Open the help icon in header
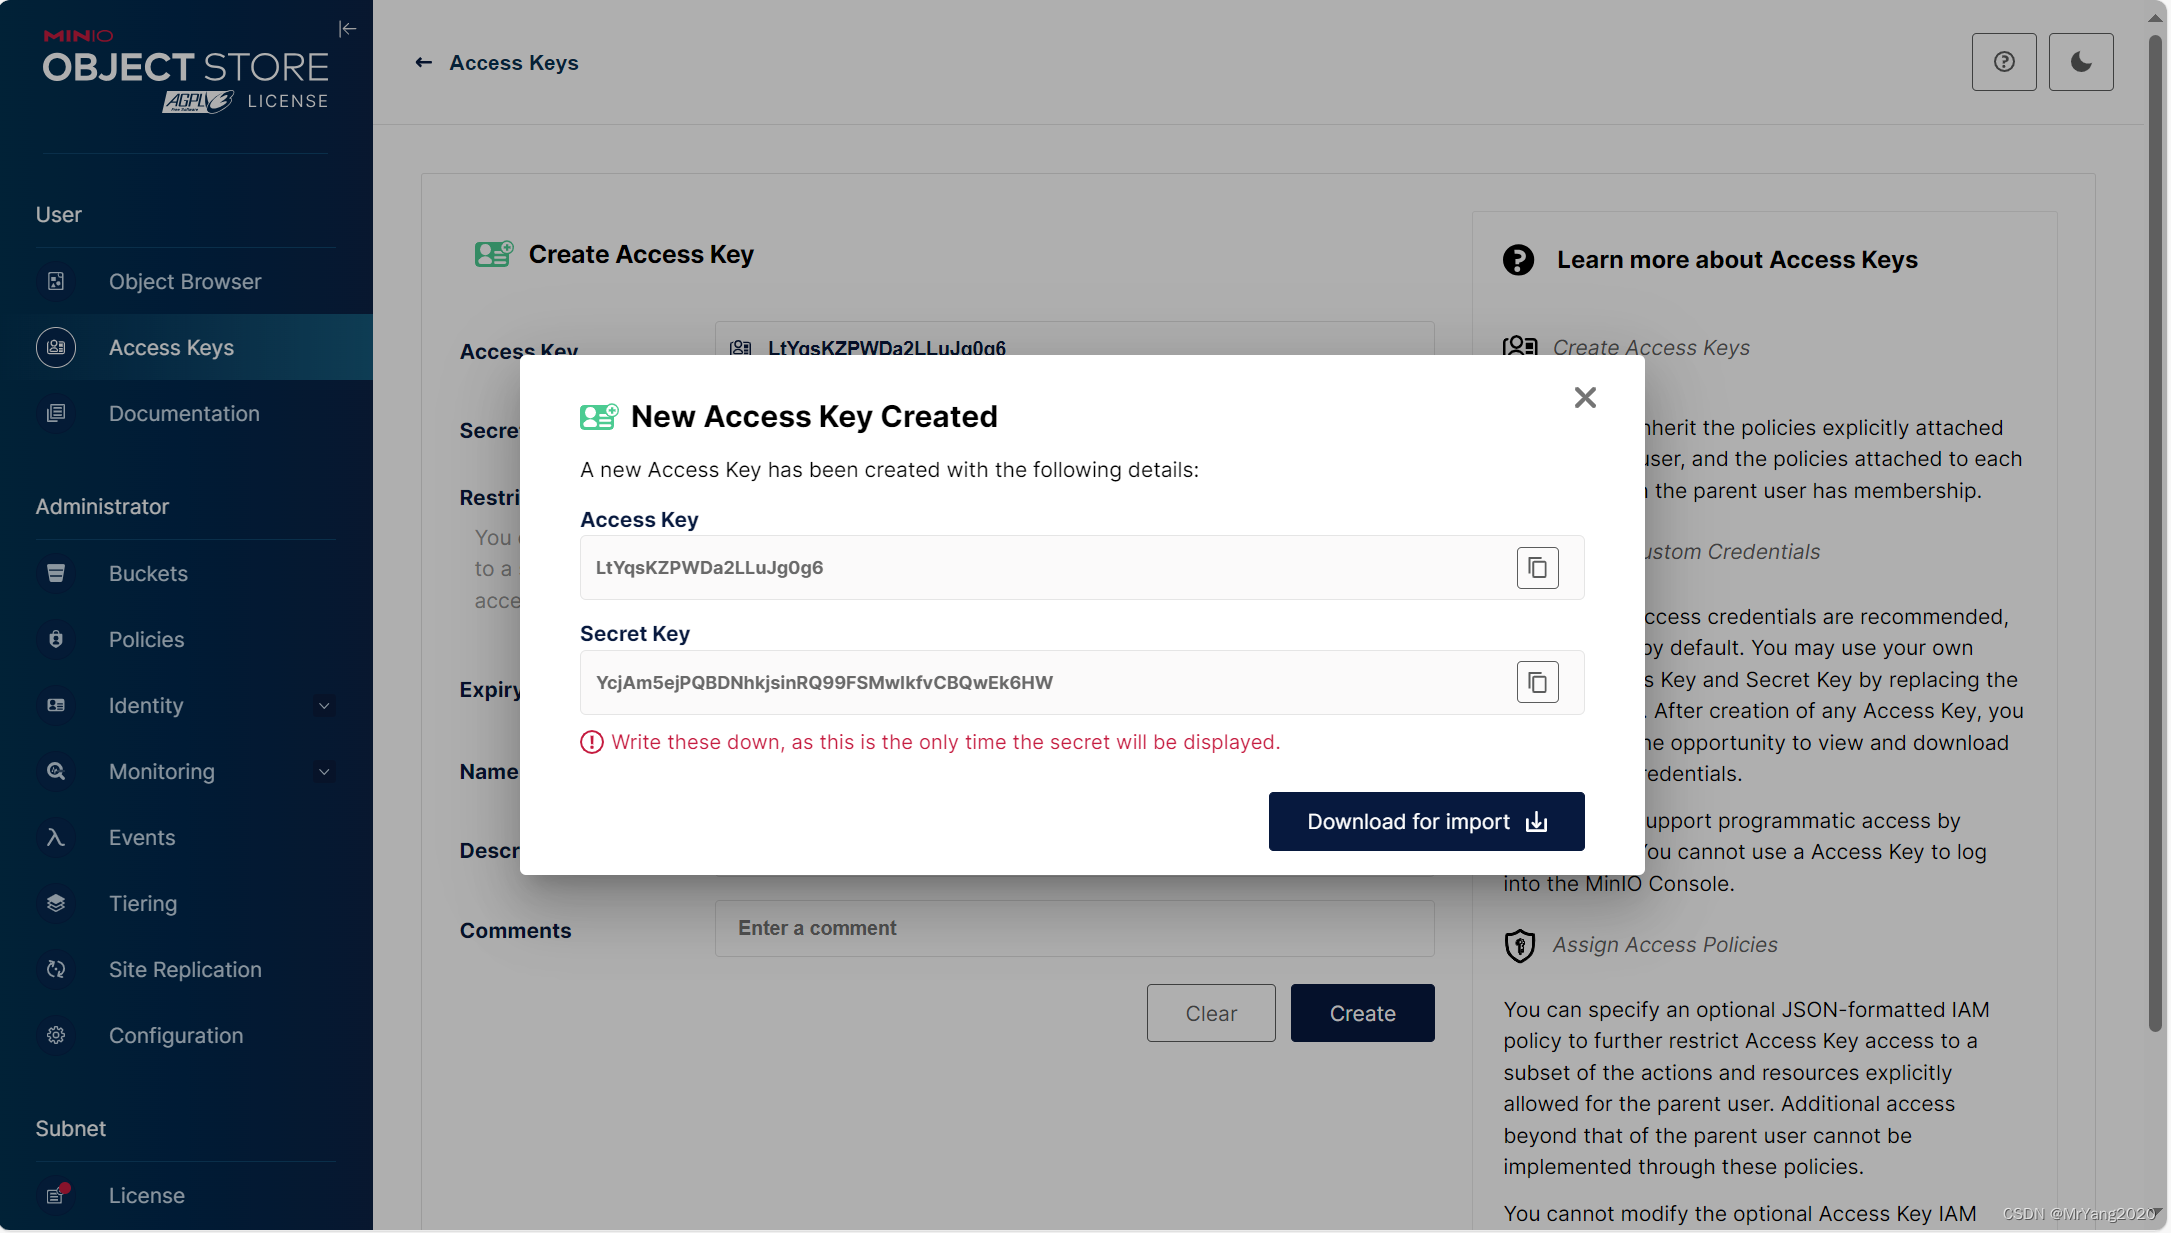This screenshot has width=2171, height=1233. [x=2004, y=62]
